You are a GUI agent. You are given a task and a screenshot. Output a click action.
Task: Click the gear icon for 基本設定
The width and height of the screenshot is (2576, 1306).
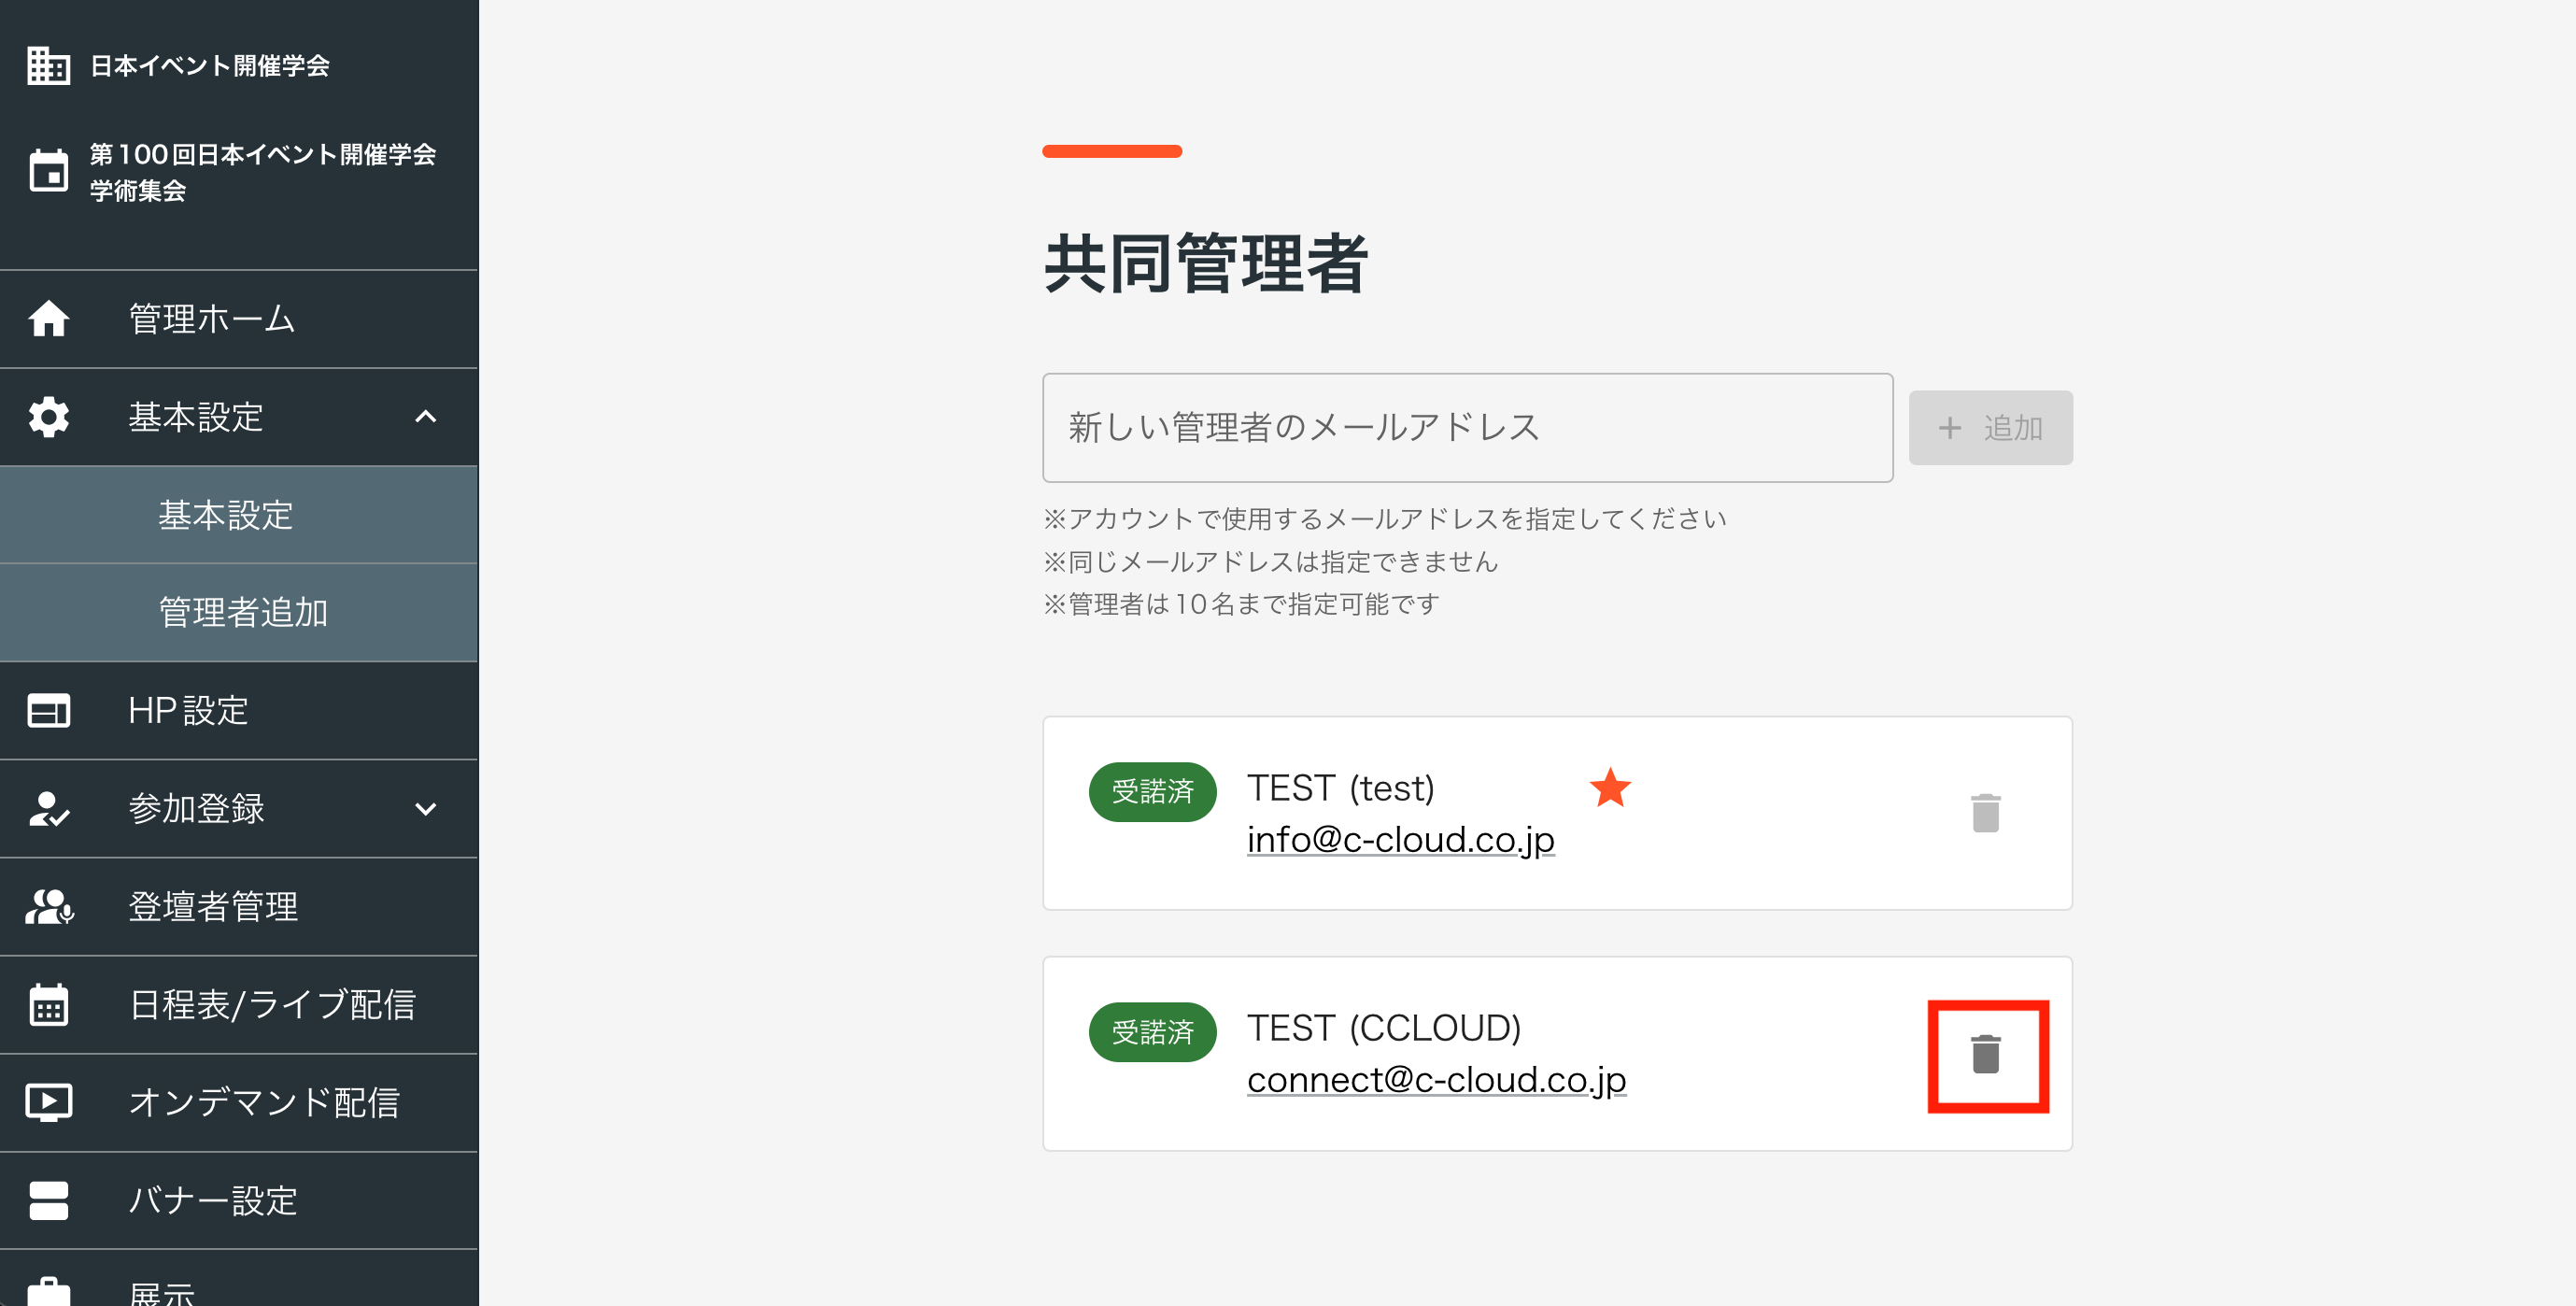point(48,417)
